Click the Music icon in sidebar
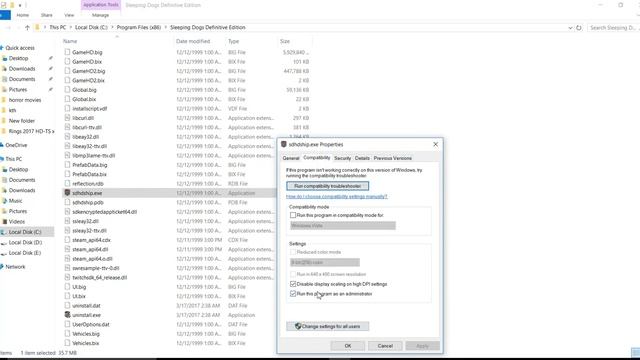The width and height of the screenshot is (640, 360). (5, 201)
